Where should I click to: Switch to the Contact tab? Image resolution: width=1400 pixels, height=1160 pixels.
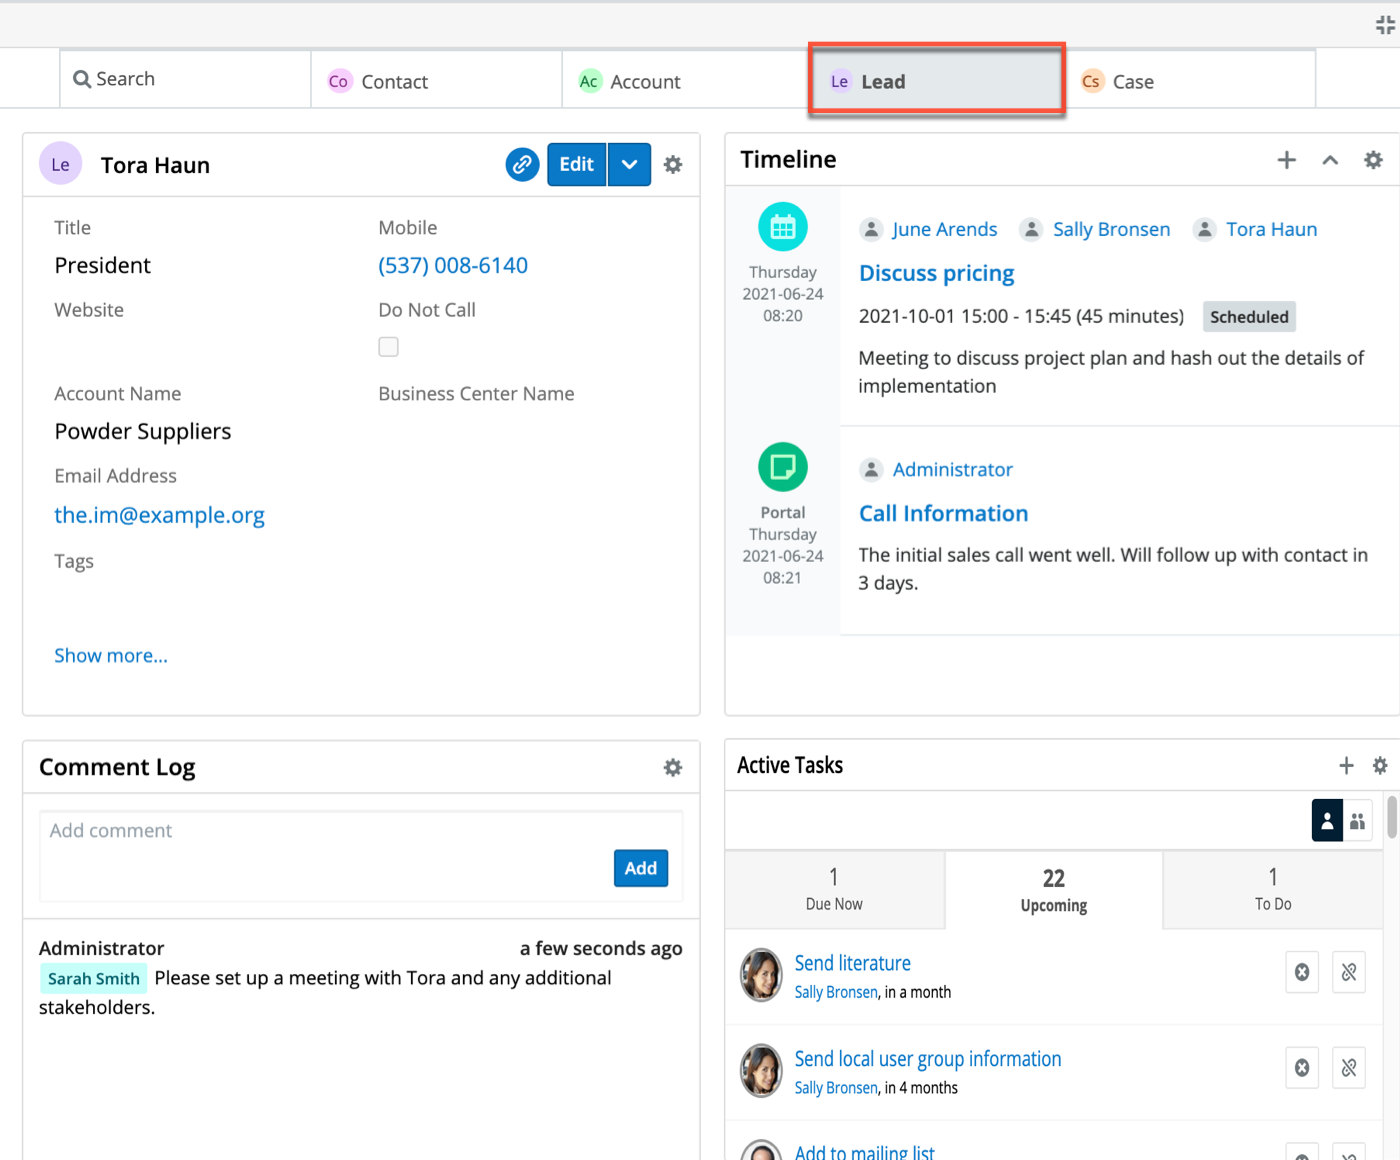click(x=394, y=82)
